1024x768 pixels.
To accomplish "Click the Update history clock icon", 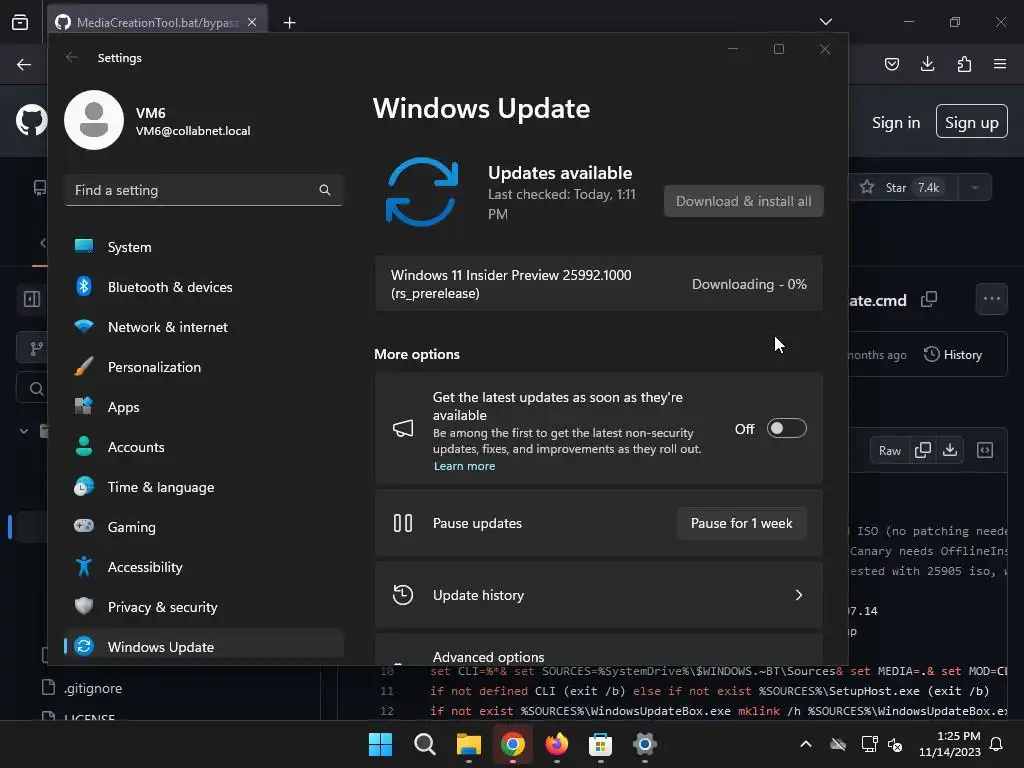I will point(403,595).
